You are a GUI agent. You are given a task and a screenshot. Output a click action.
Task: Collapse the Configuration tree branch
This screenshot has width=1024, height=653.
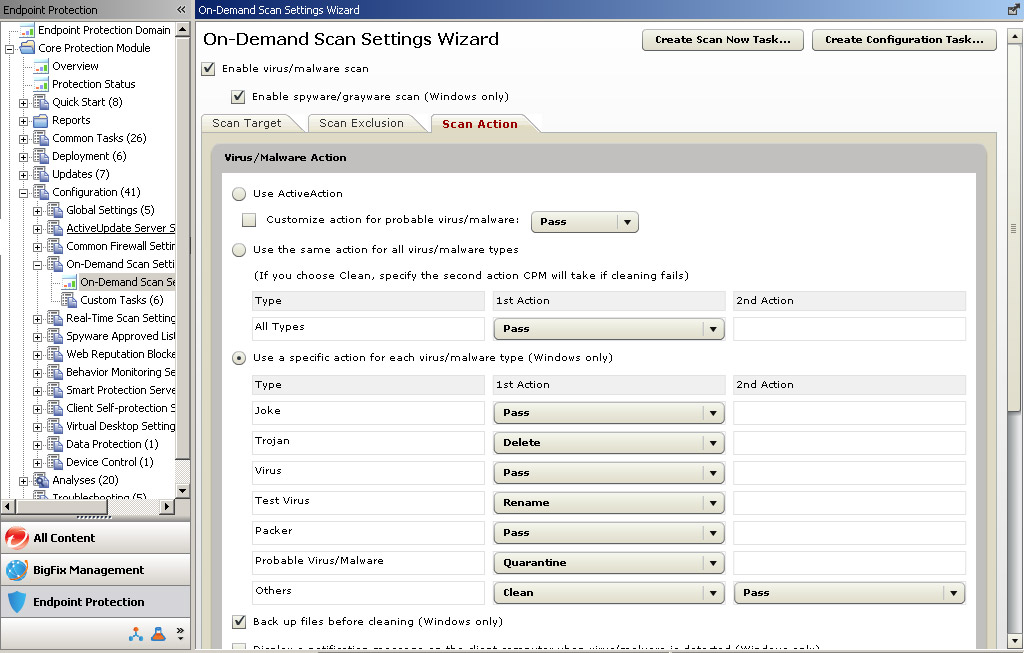tap(24, 192)
